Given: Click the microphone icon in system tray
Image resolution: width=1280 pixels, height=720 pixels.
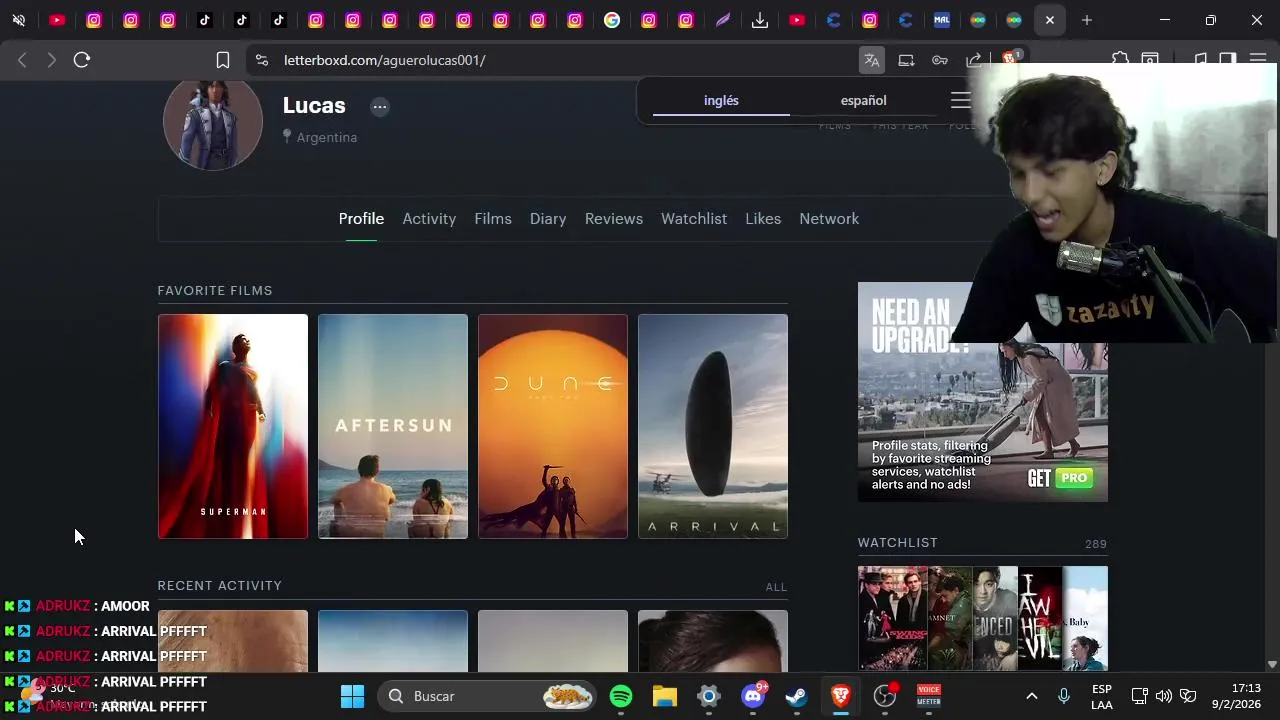Looking at the screenshot, I should tap(1064, 696).
